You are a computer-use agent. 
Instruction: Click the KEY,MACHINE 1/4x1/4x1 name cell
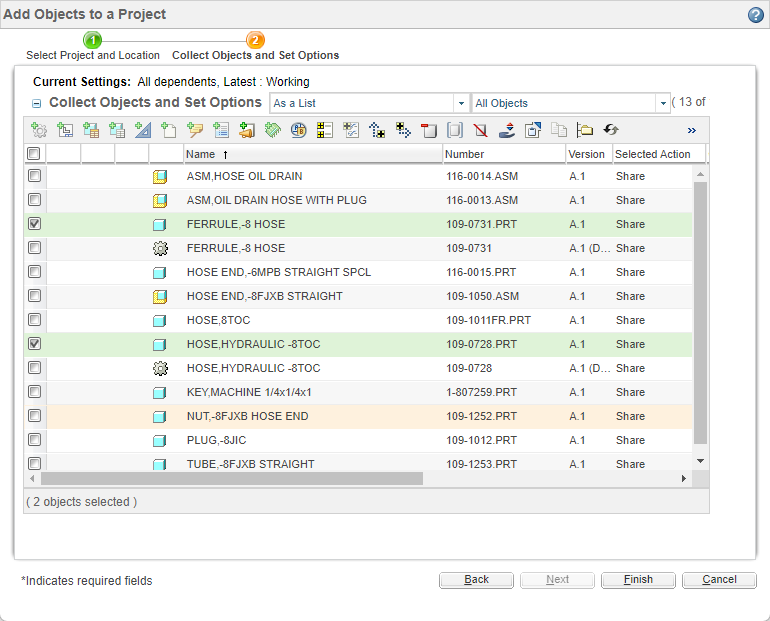(x=249, y=392)
